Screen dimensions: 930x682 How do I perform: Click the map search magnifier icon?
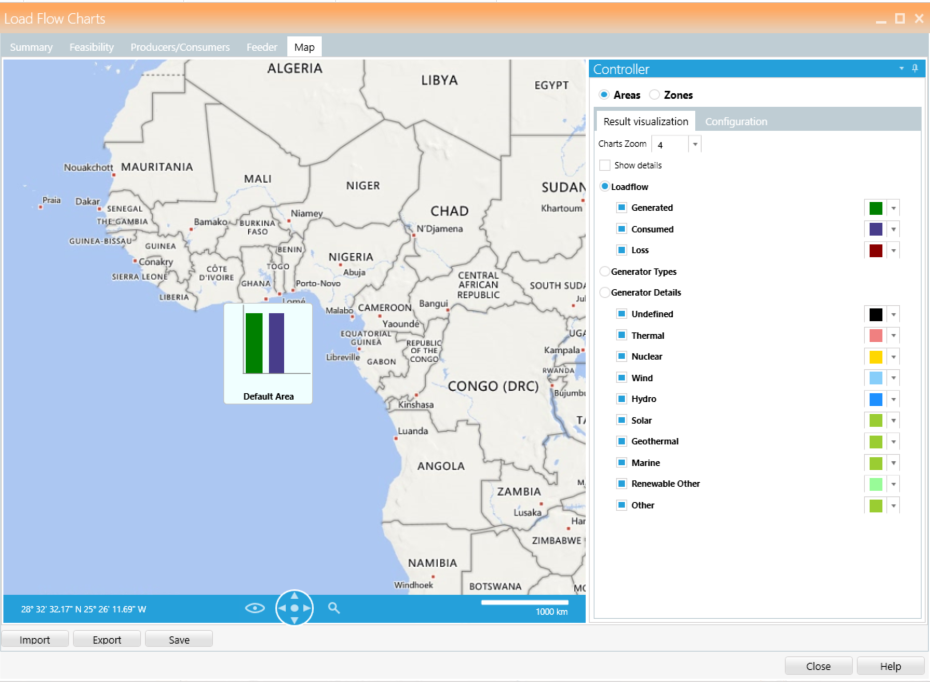334,607
